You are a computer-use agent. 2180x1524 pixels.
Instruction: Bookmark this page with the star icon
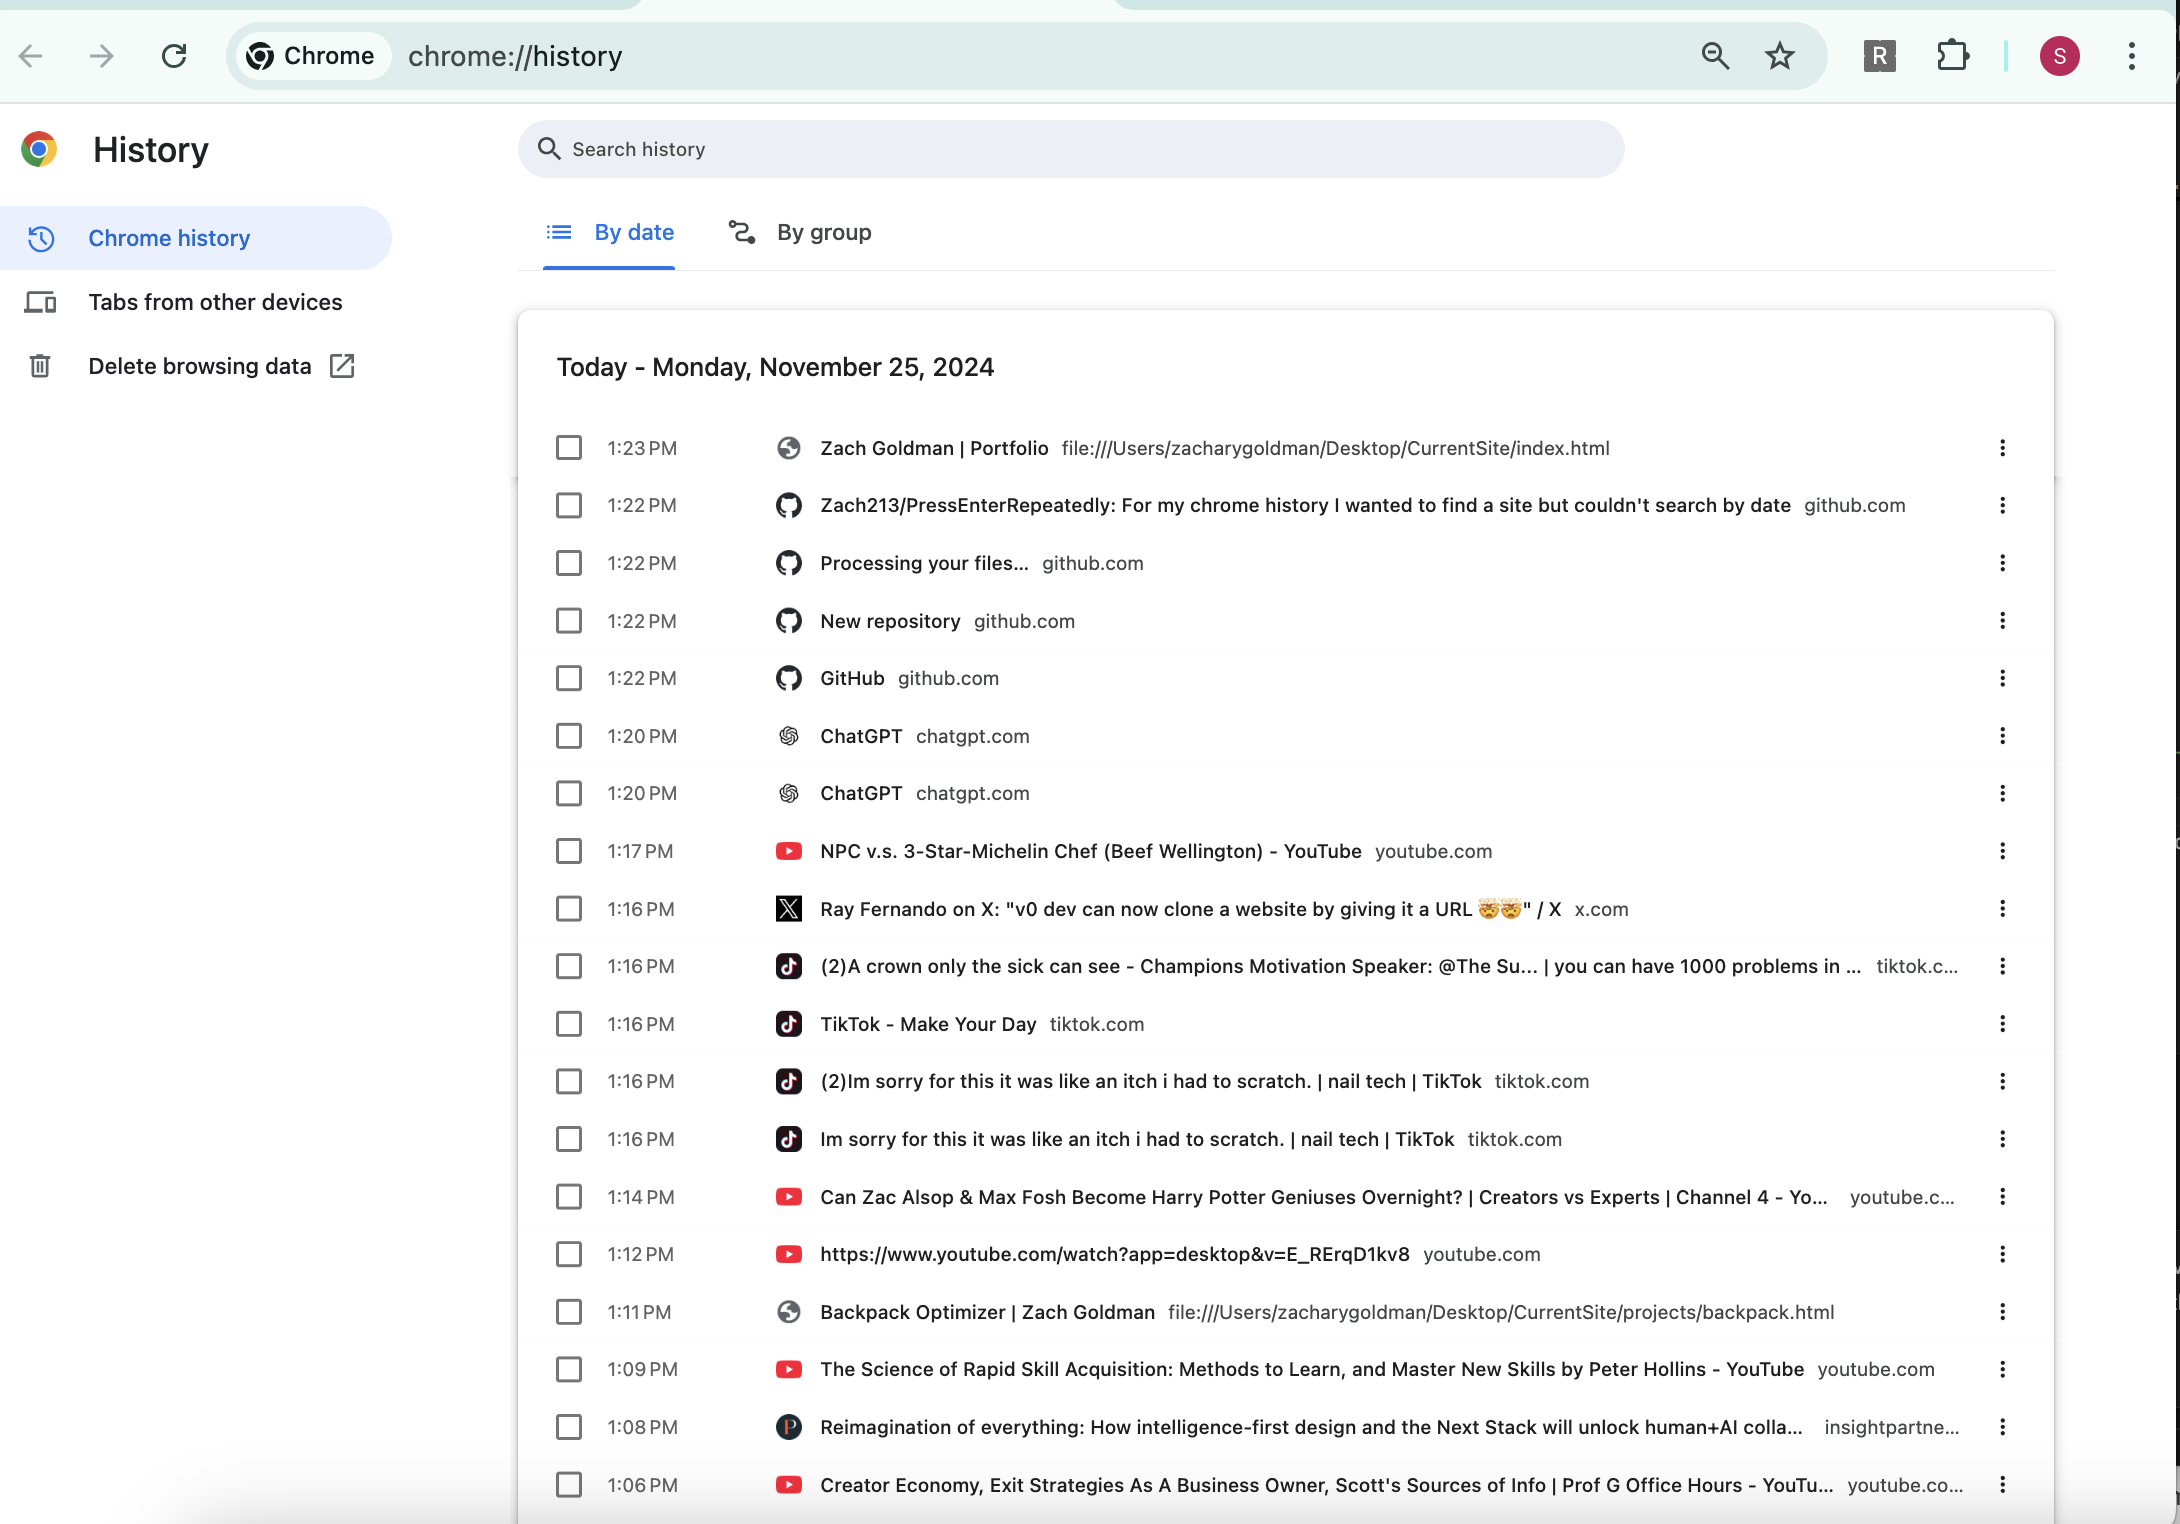1780,56
